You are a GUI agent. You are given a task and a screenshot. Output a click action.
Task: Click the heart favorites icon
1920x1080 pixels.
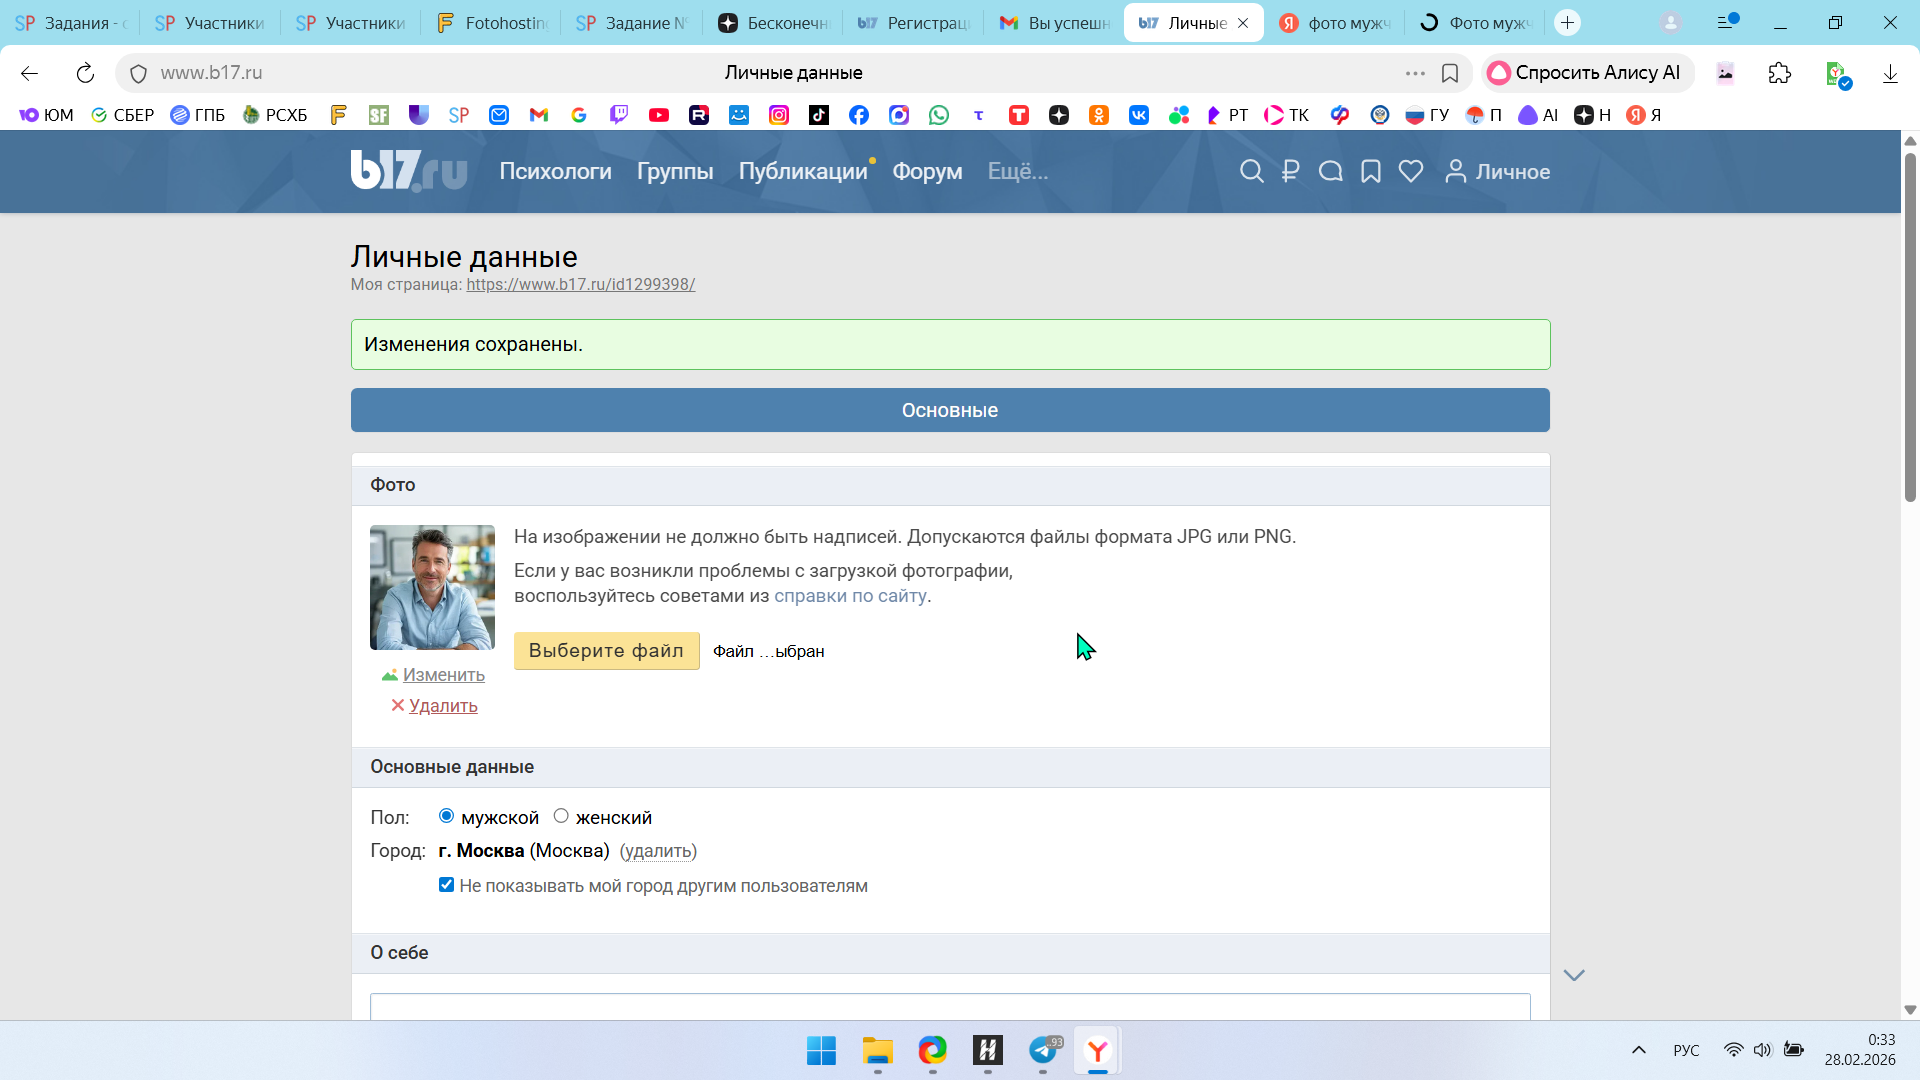pos(1411,172)
